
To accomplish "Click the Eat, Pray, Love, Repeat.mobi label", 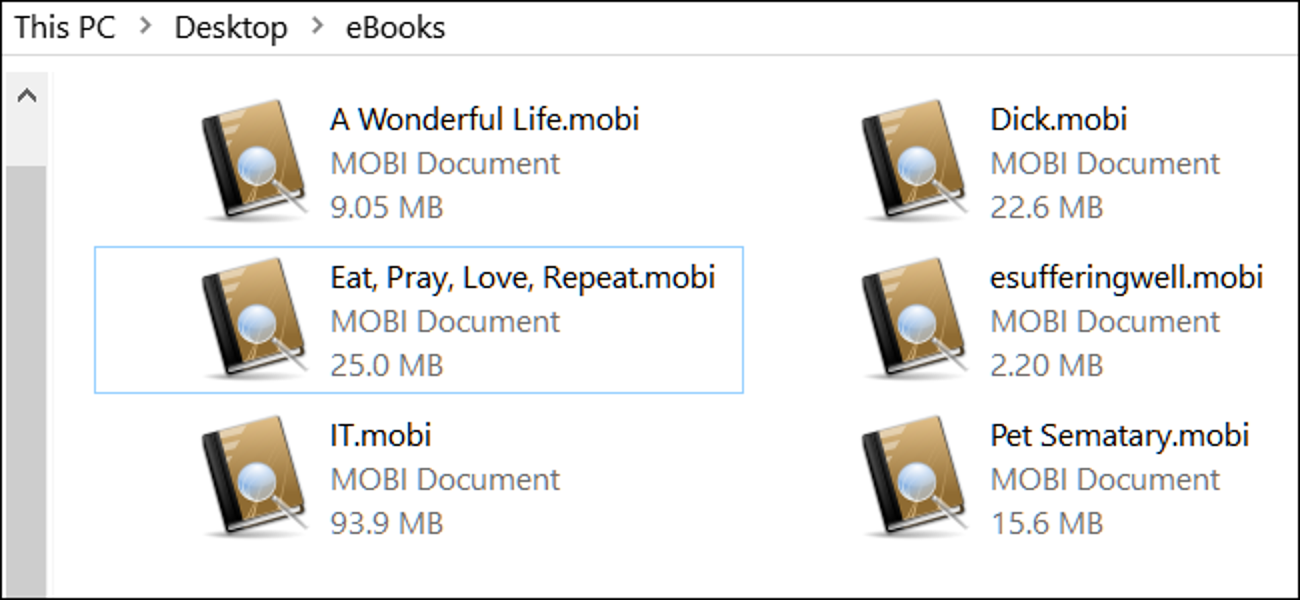I will click(x=522, y=277).
